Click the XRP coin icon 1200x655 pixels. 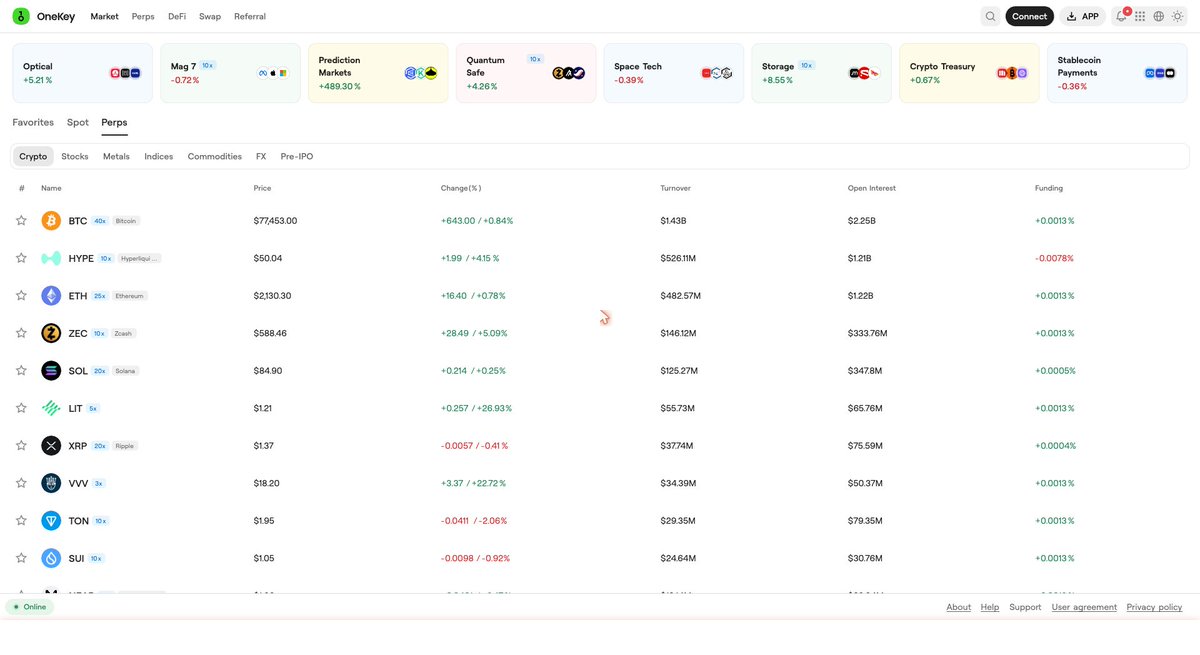51,445
